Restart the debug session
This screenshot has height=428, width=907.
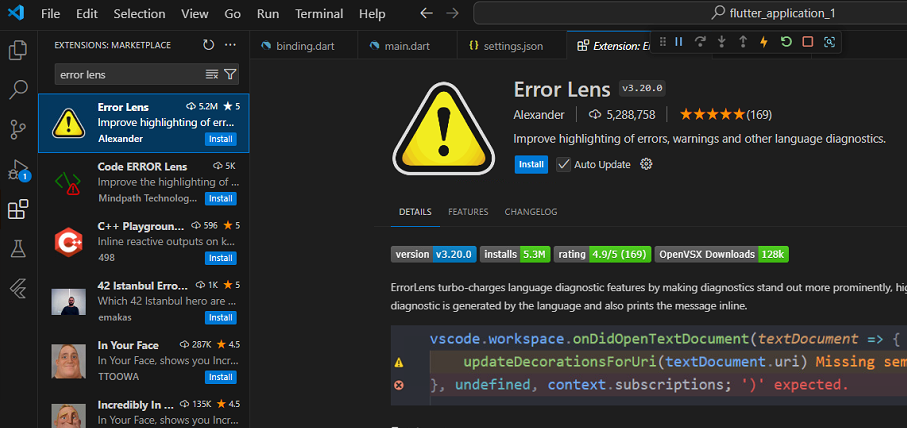point(786,42)
